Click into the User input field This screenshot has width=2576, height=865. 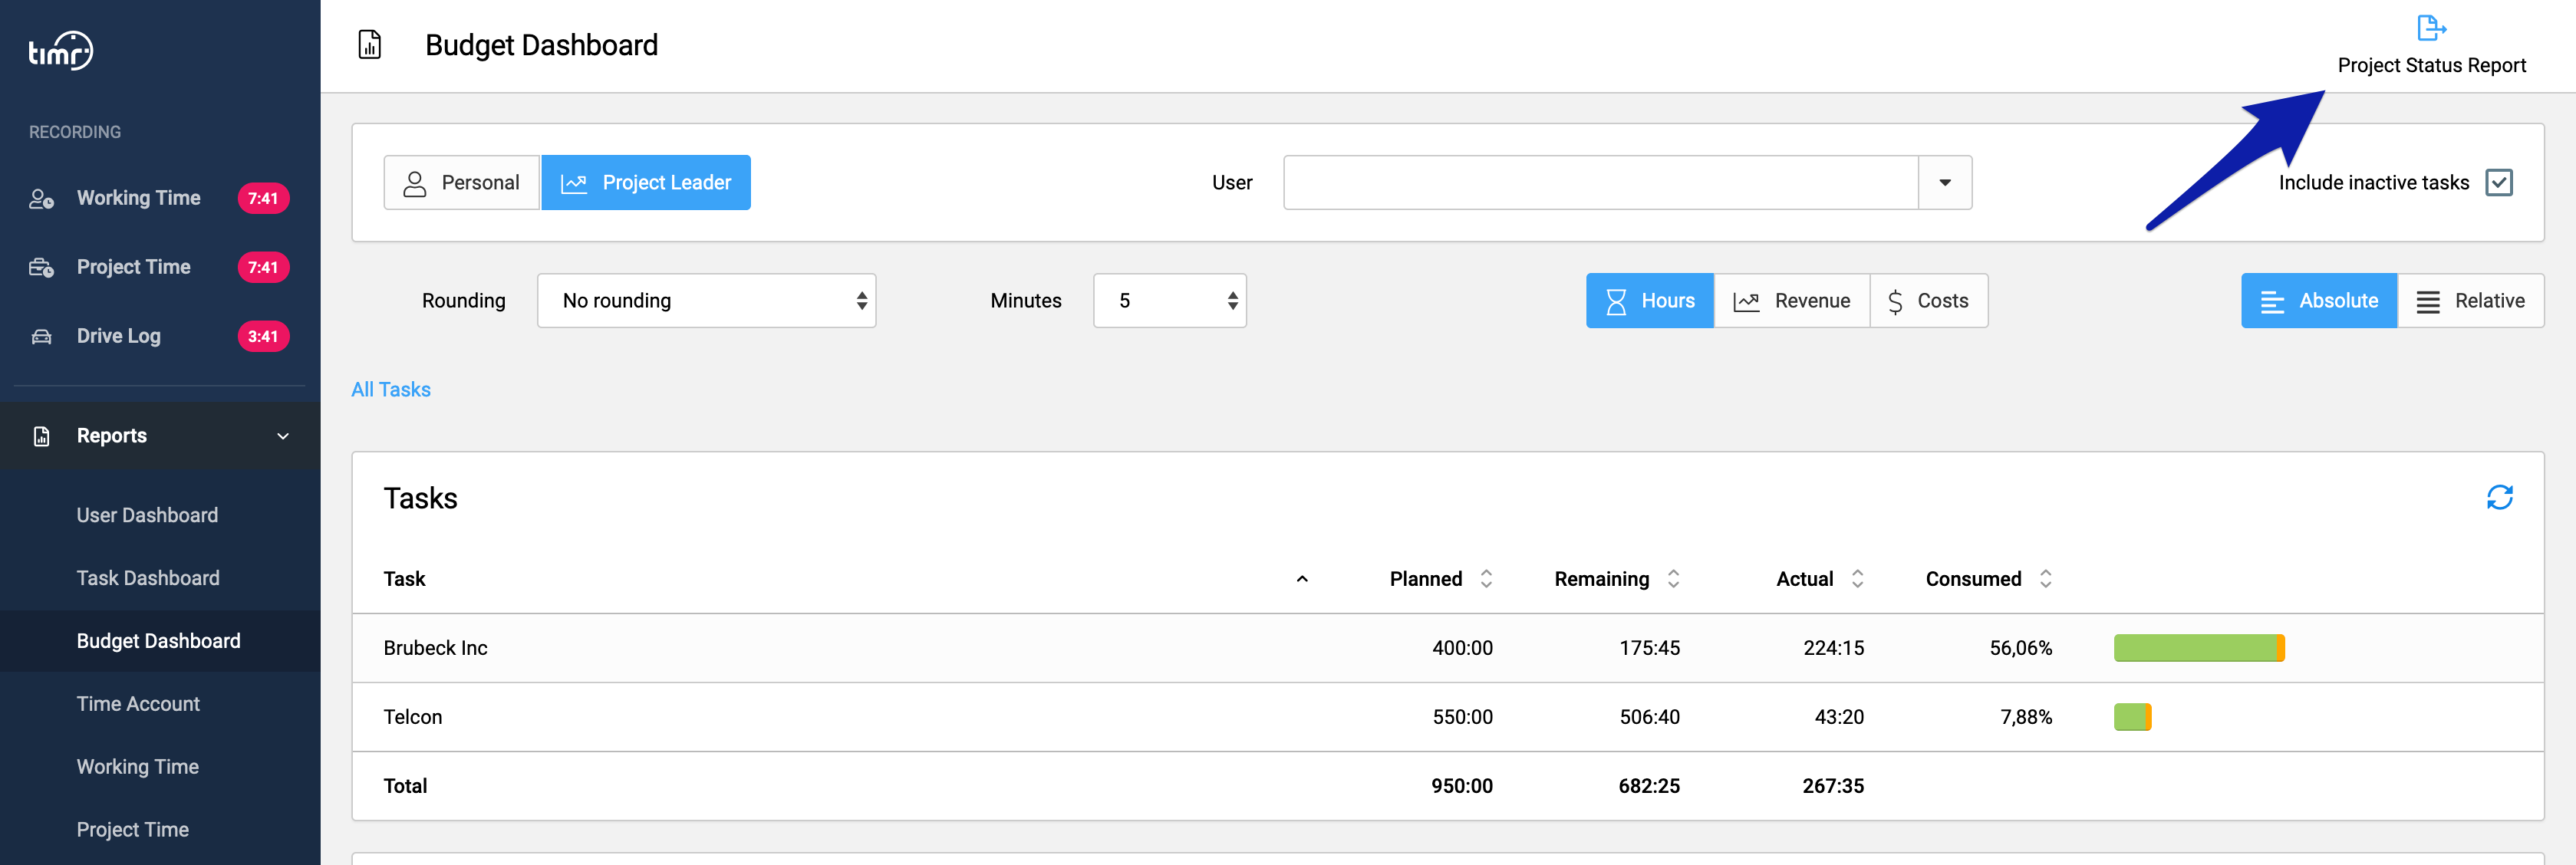(x=1601, y=183)
